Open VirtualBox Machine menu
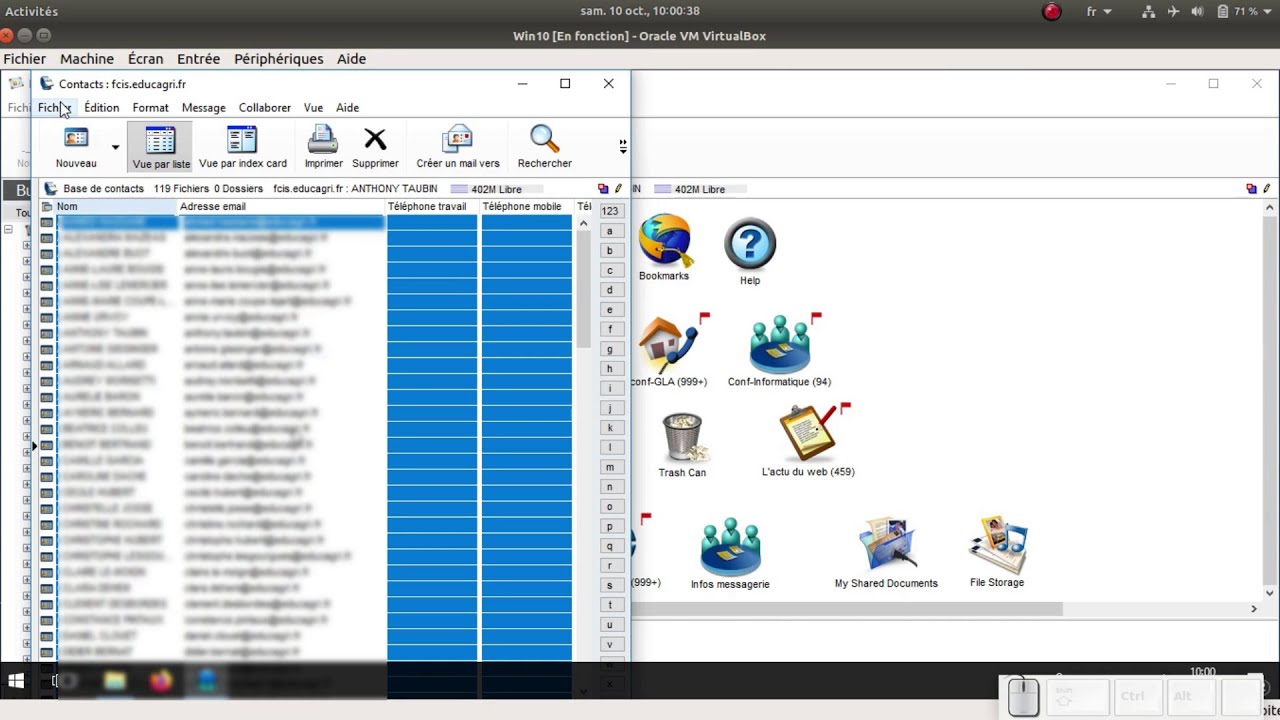The height and width of the screenshot is (720, 1280). pos(87,59)
